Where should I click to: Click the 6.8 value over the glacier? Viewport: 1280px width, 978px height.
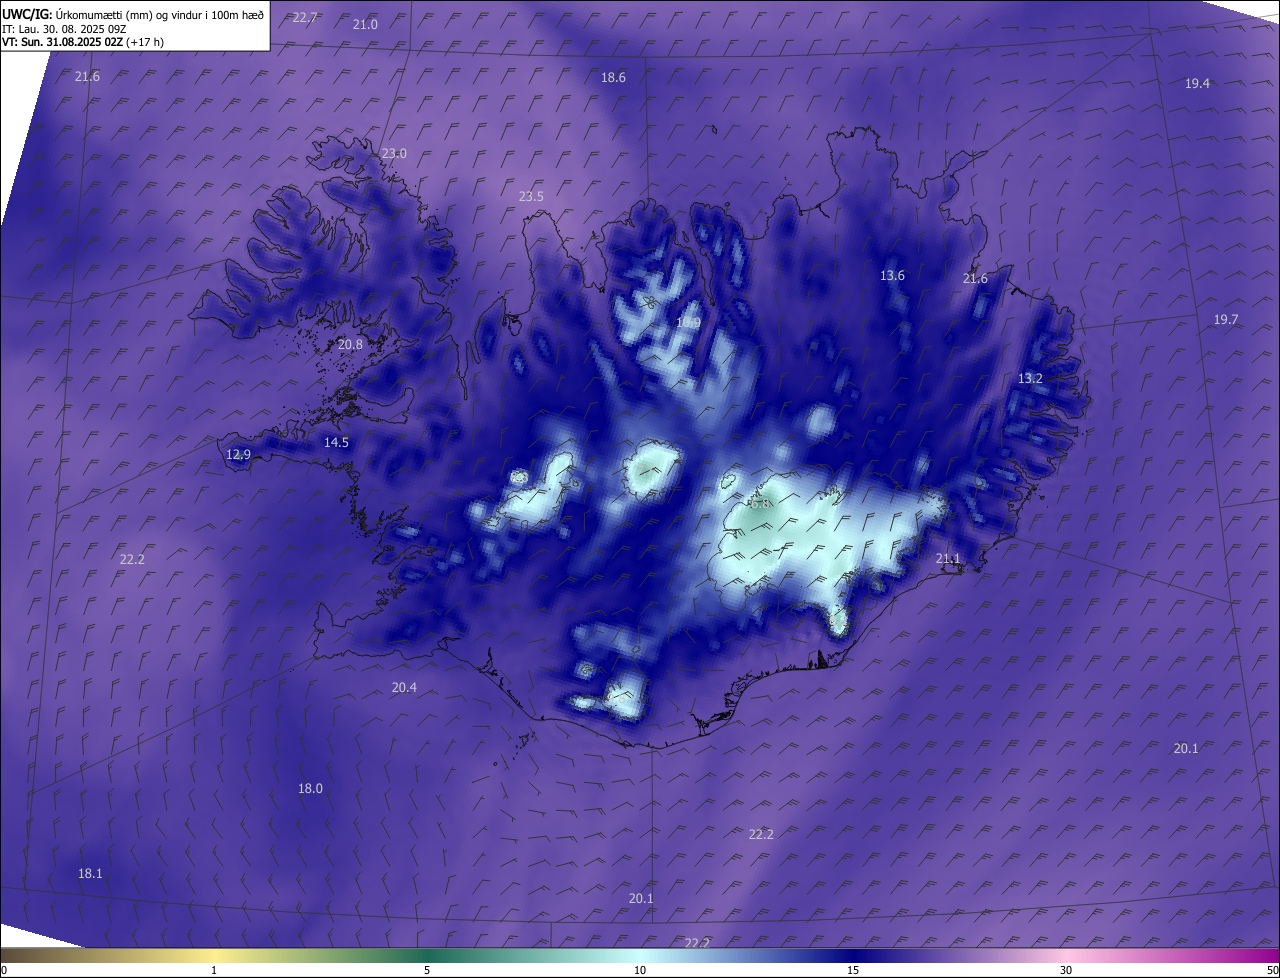click(761, 503)
